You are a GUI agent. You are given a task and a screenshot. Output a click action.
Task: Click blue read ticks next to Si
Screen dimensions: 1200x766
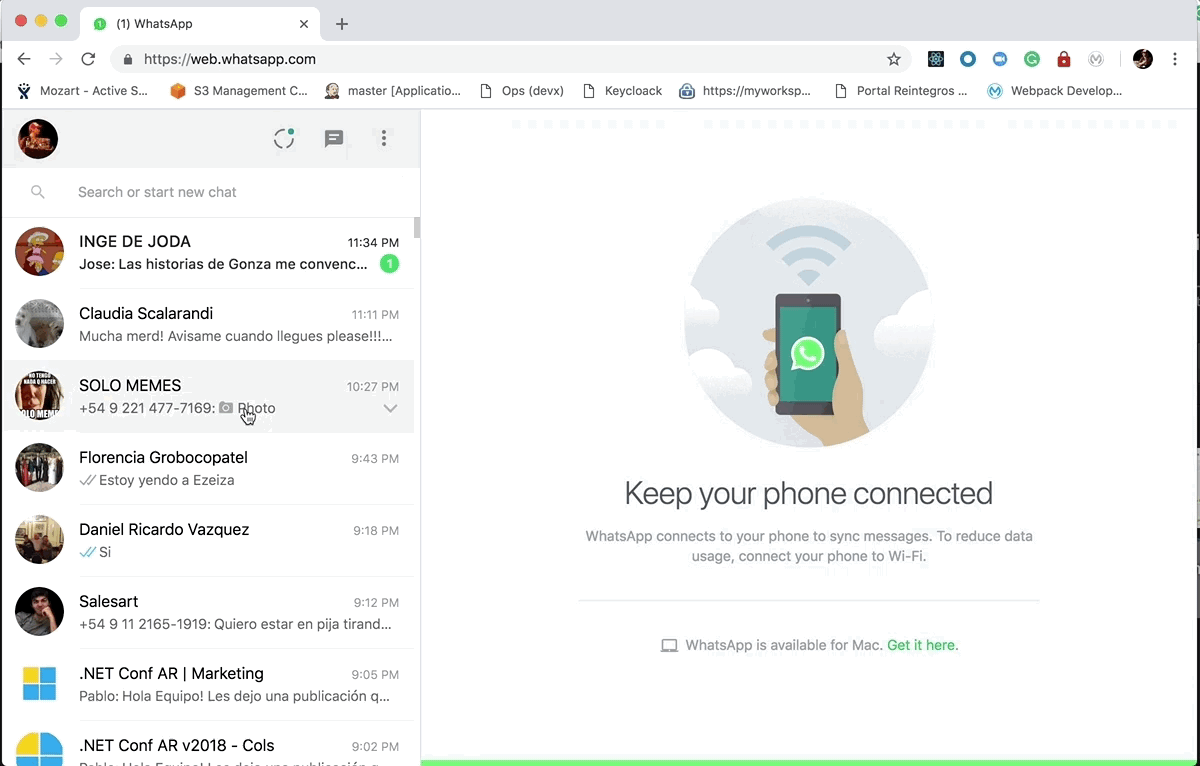[87, 552]
